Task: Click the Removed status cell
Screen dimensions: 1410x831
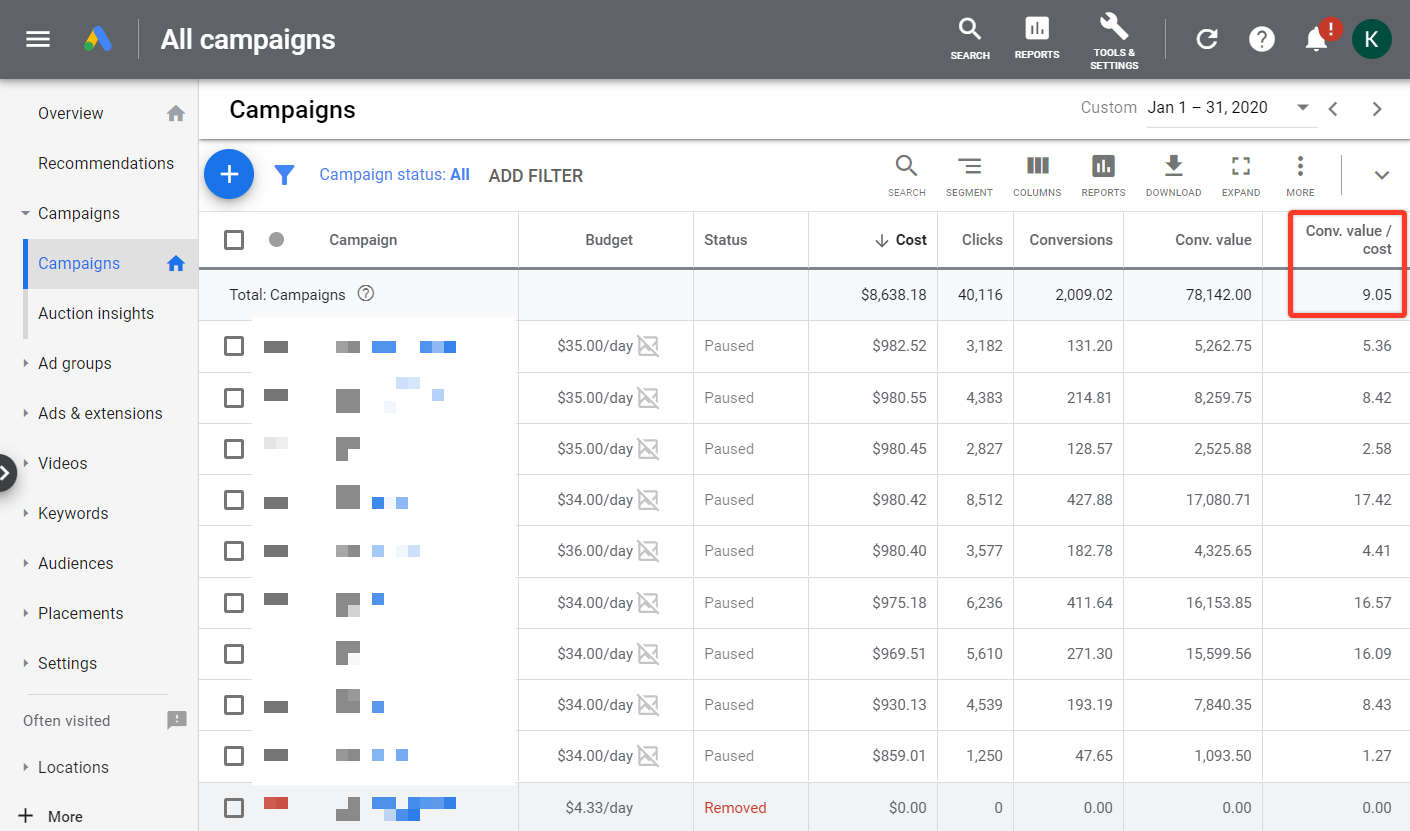Action: (x=735, y=808)
